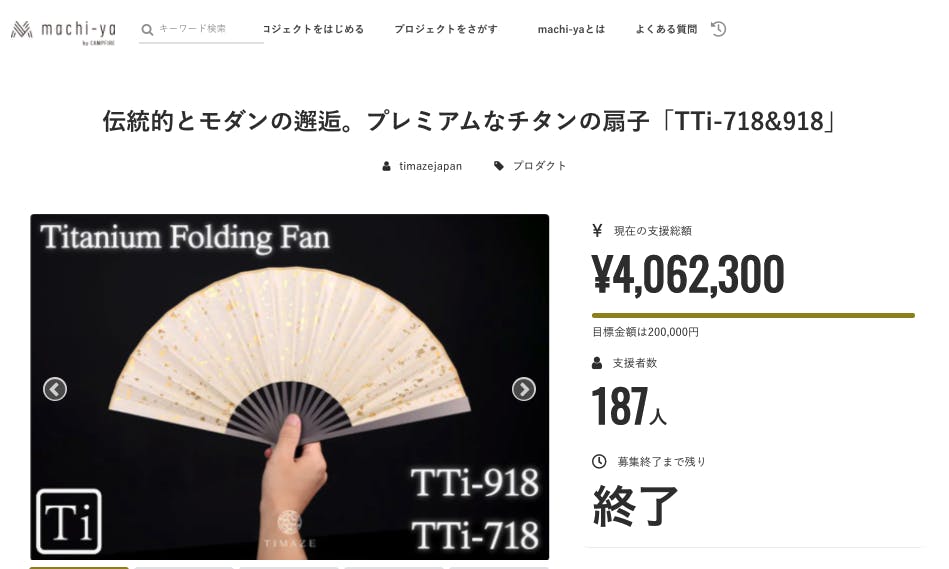Click the user icon beside timazejapan
The width and height of the screenshot is (949, 569).
(386, 166)
